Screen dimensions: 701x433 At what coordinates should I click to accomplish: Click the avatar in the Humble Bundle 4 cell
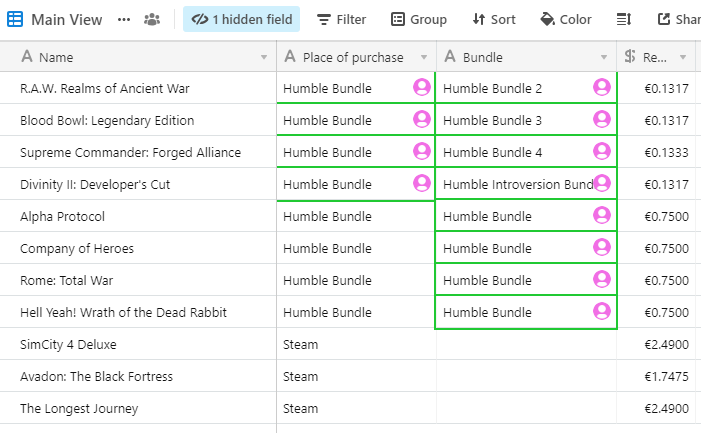point(602,152)
